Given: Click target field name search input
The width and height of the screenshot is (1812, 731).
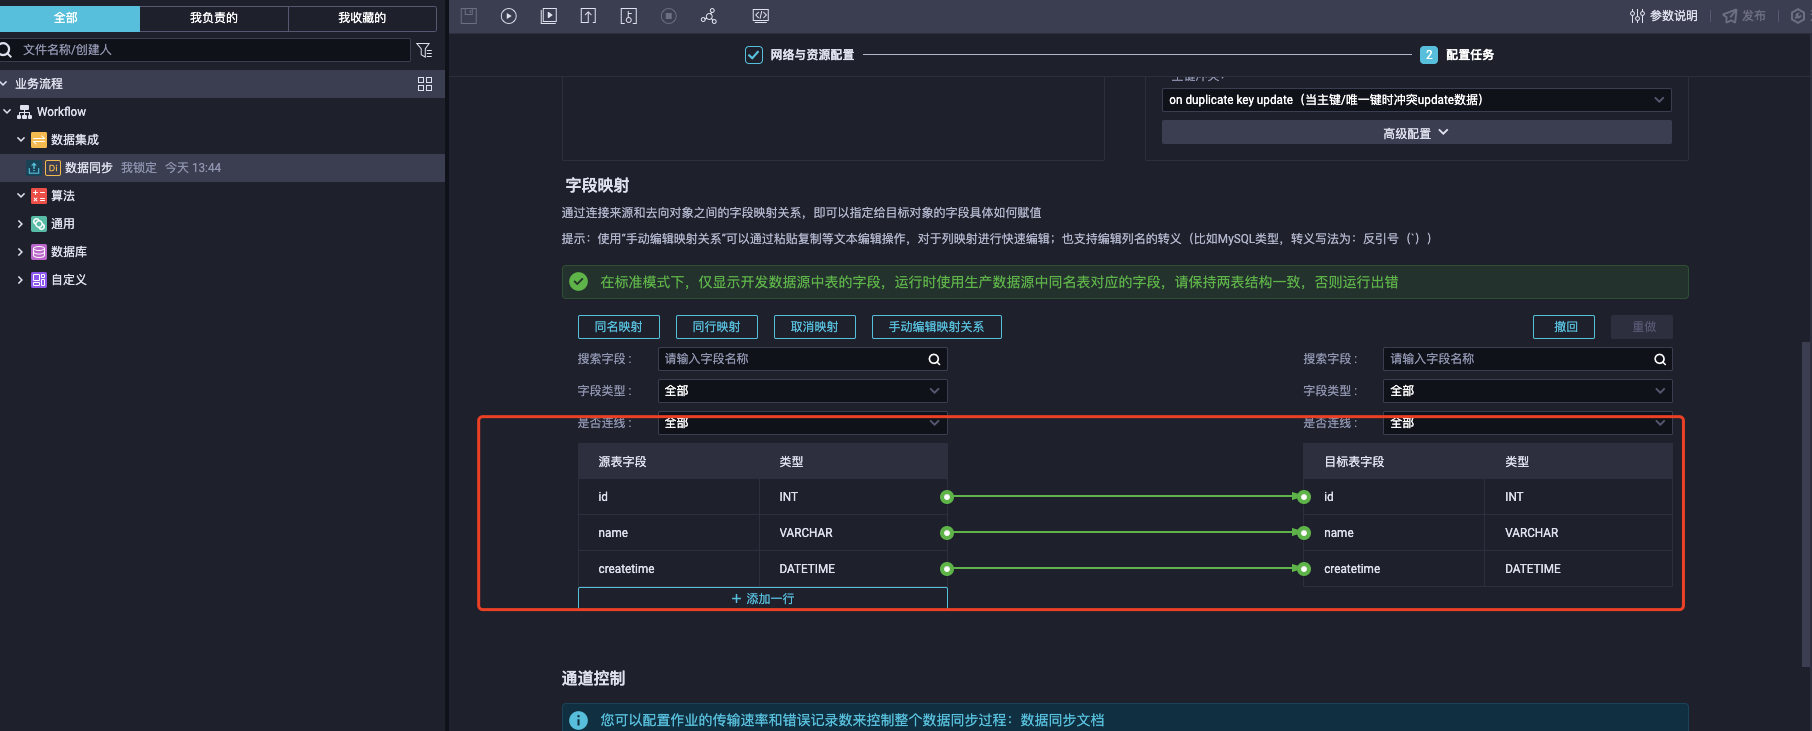Looking at the screenshot, I should (1528, 359).
